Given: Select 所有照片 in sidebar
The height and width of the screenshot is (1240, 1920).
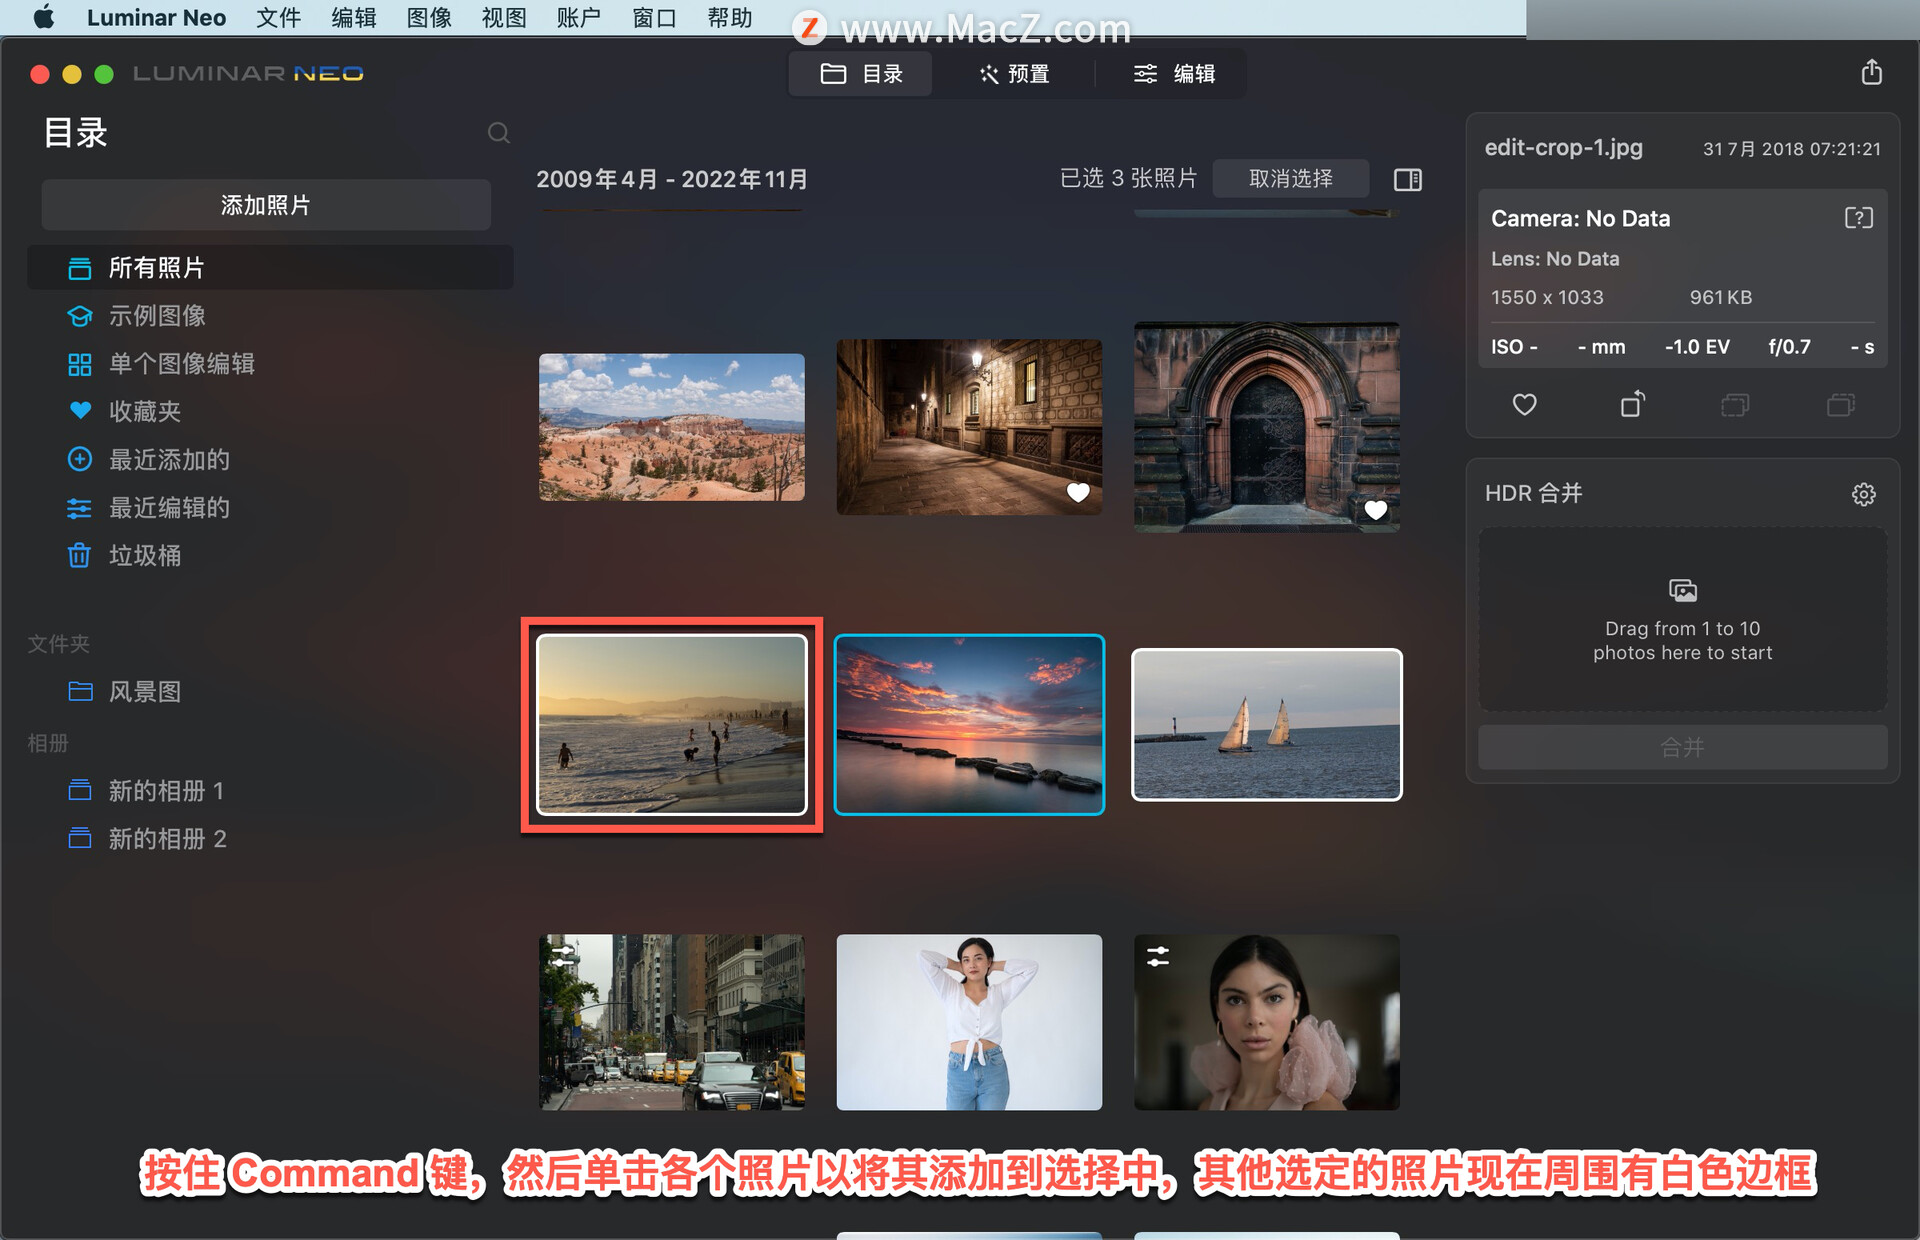Looking at the screenshot, I should pyautogui.click(x=270, y=268).
